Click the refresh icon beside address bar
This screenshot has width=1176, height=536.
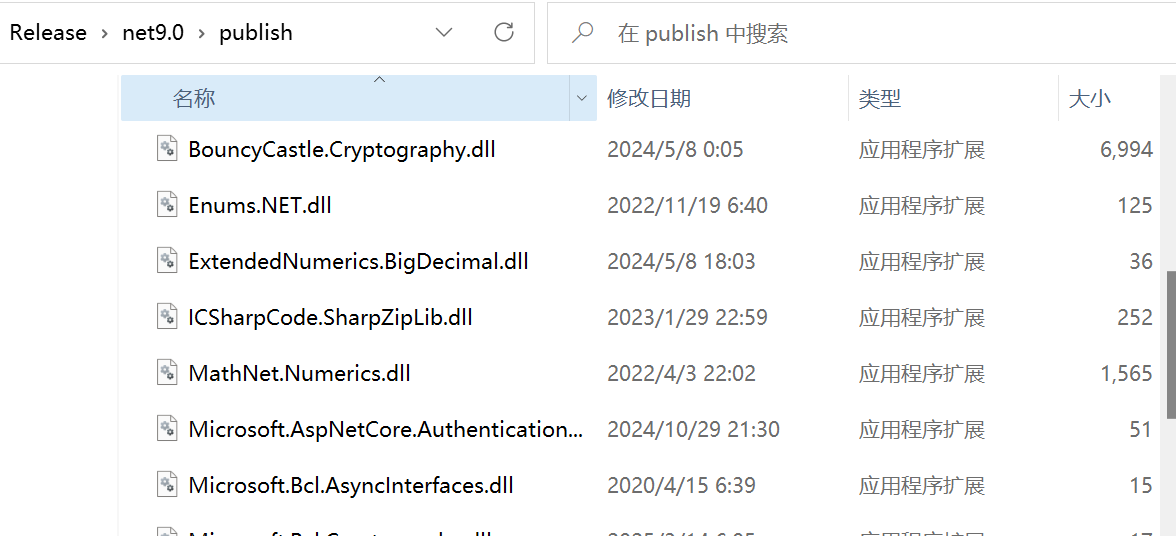point(505,32)
